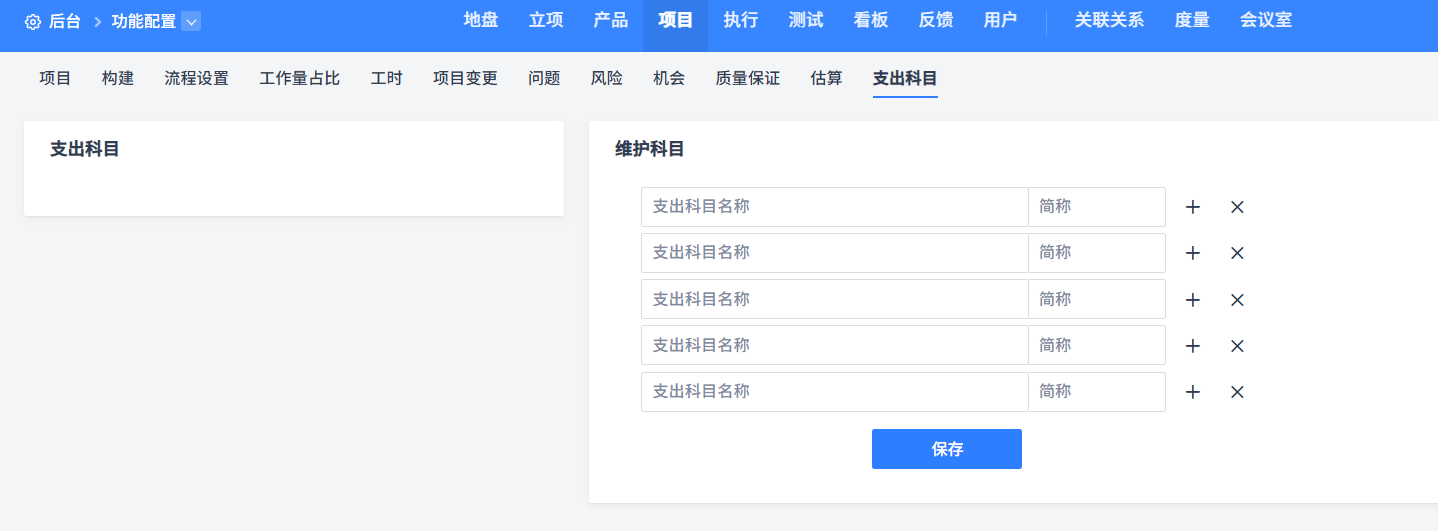Click the 保存 button

tap(946, 449)
